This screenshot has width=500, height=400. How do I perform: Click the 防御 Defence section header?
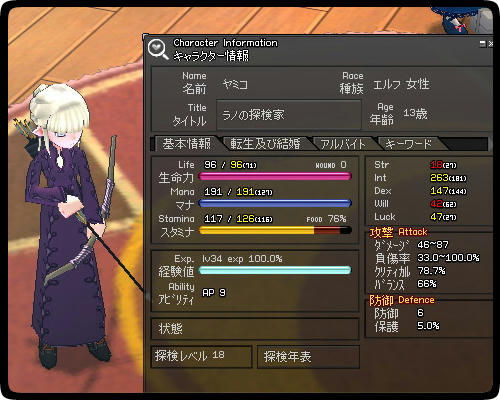click(402, 300)
